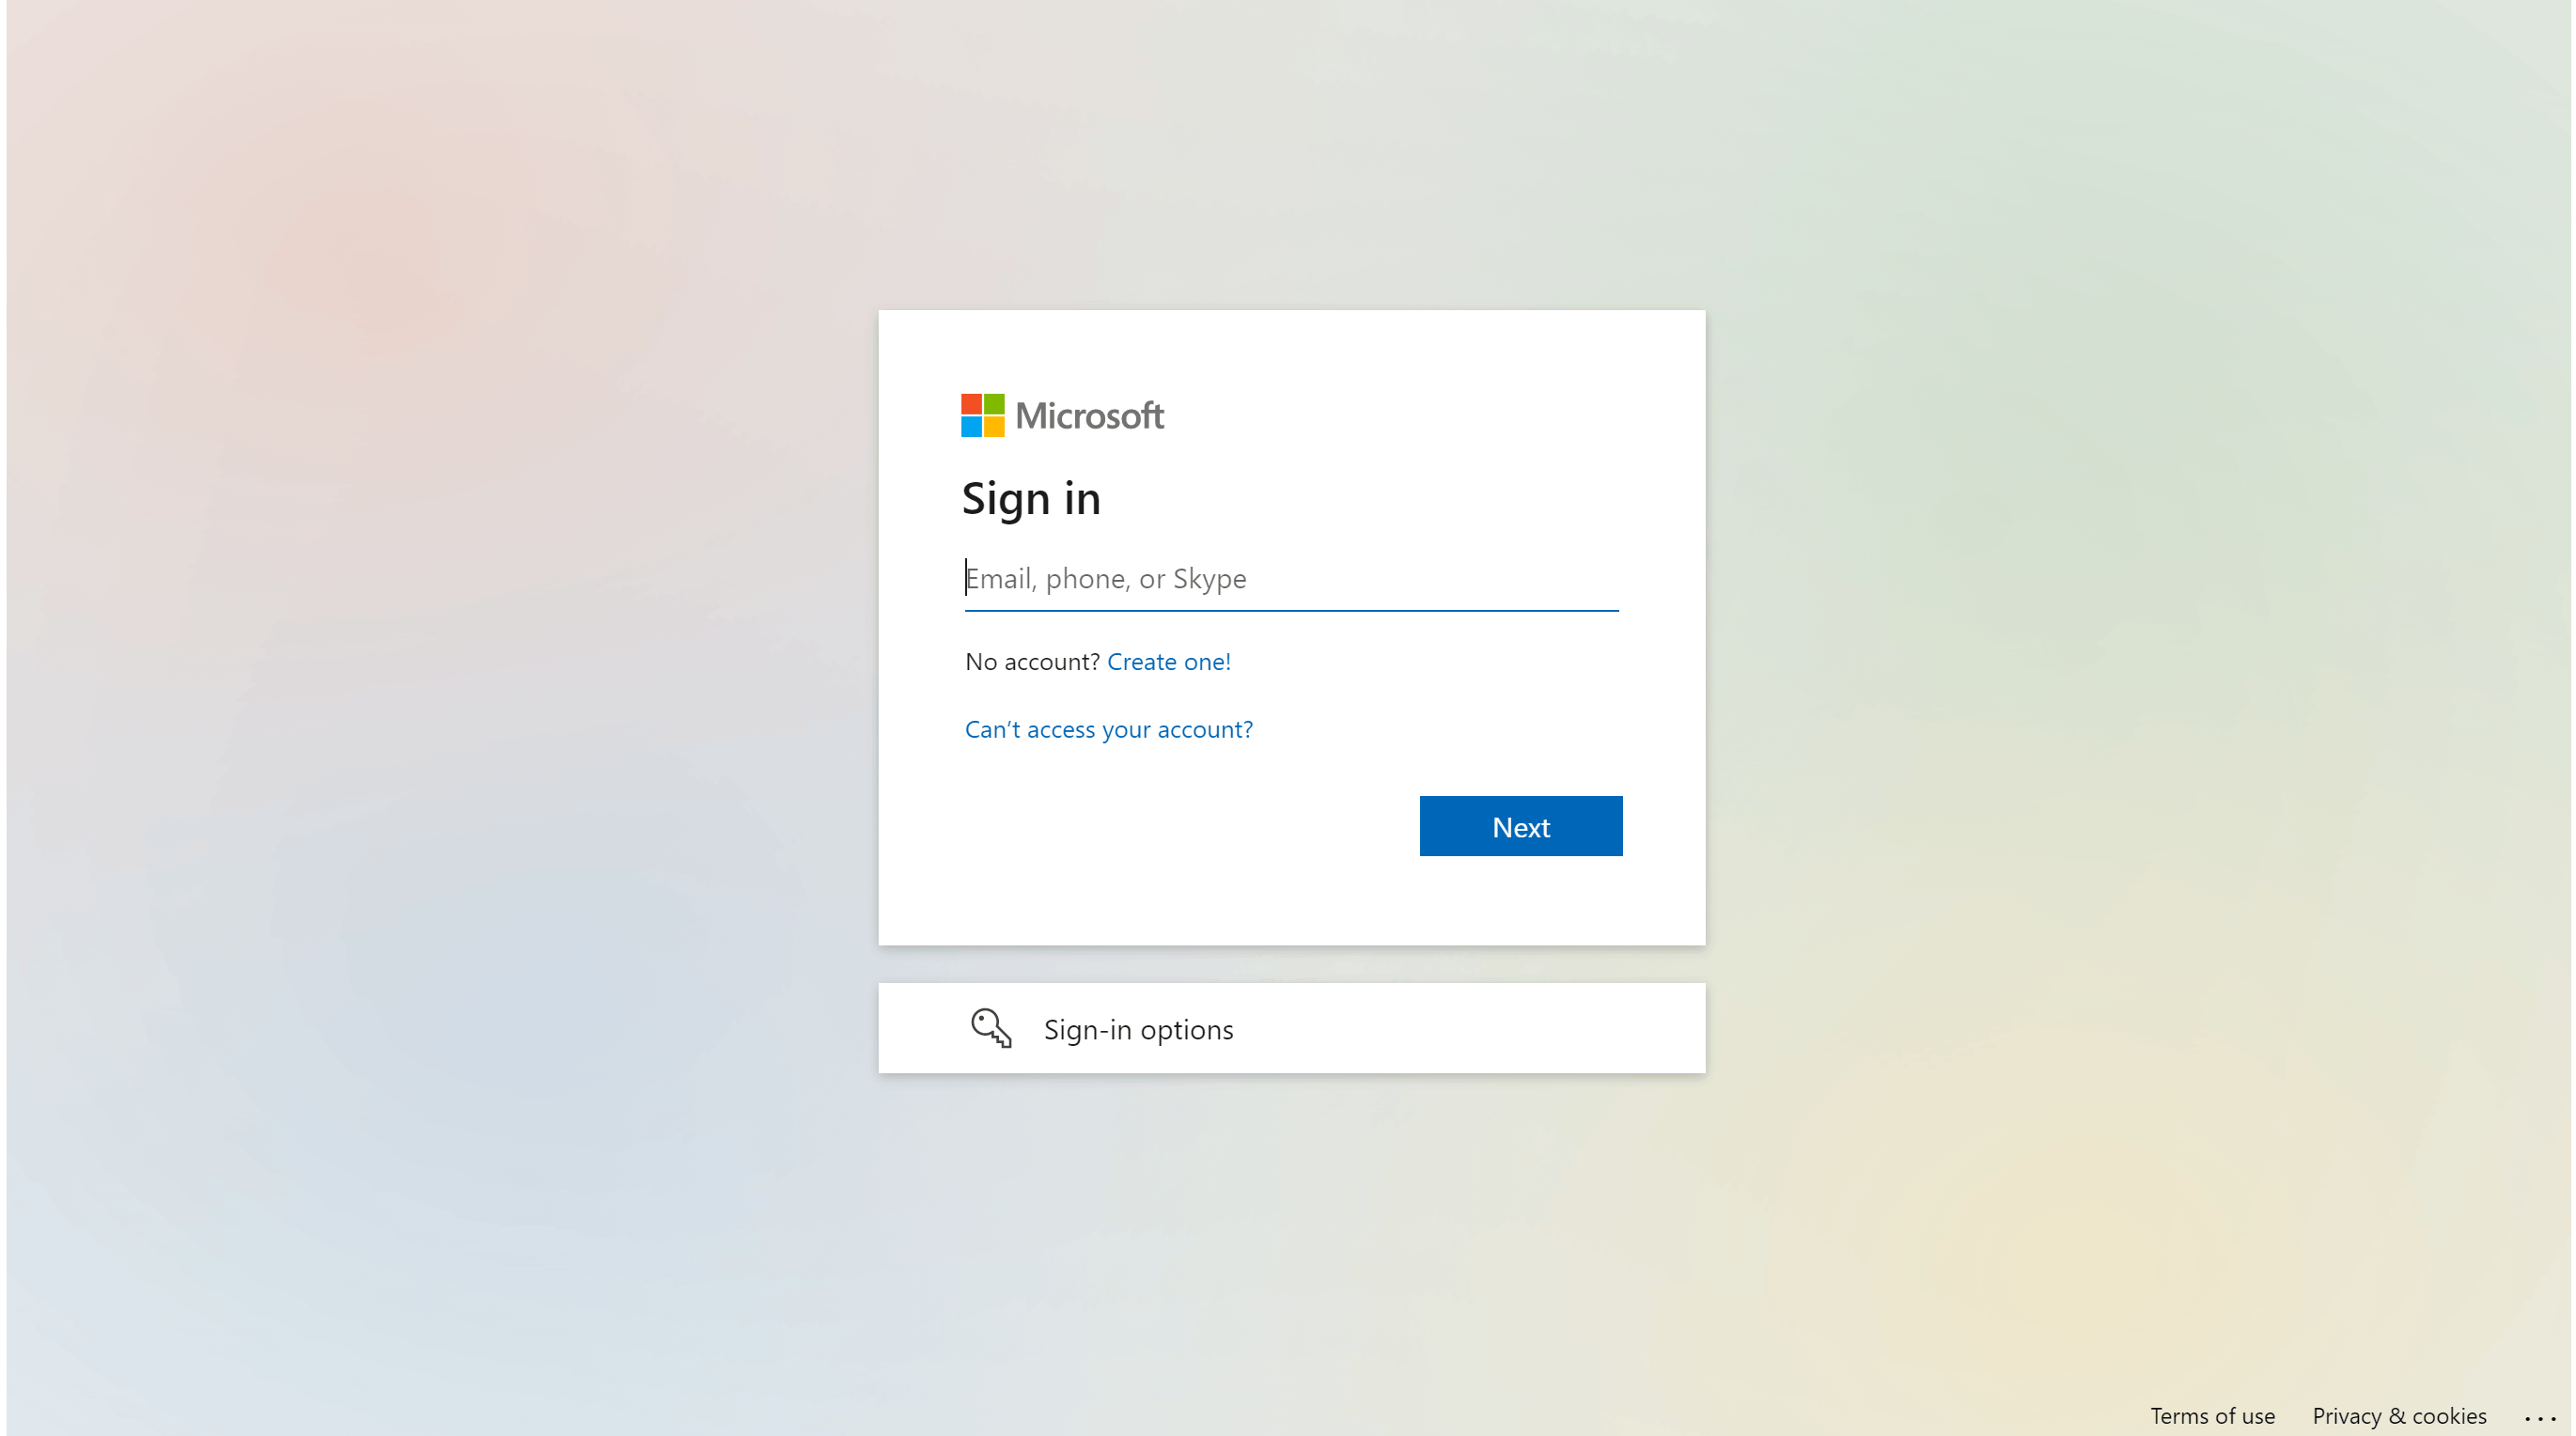Click the No account? text

pyautogui.click(x=1031, y=662)
